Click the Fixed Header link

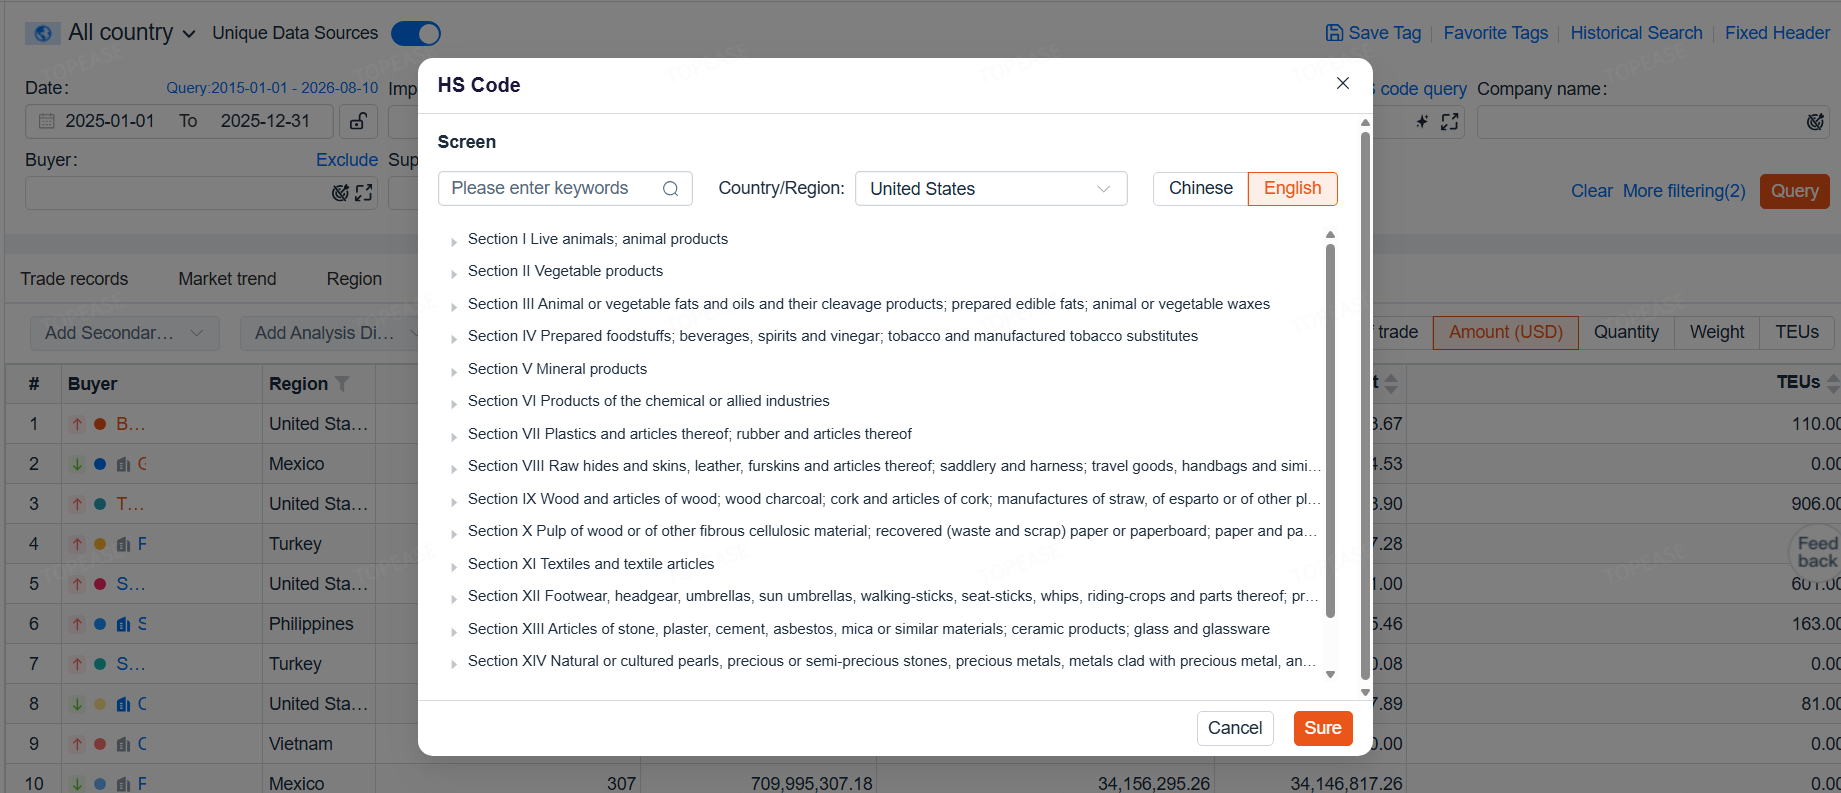[1777, 33]
